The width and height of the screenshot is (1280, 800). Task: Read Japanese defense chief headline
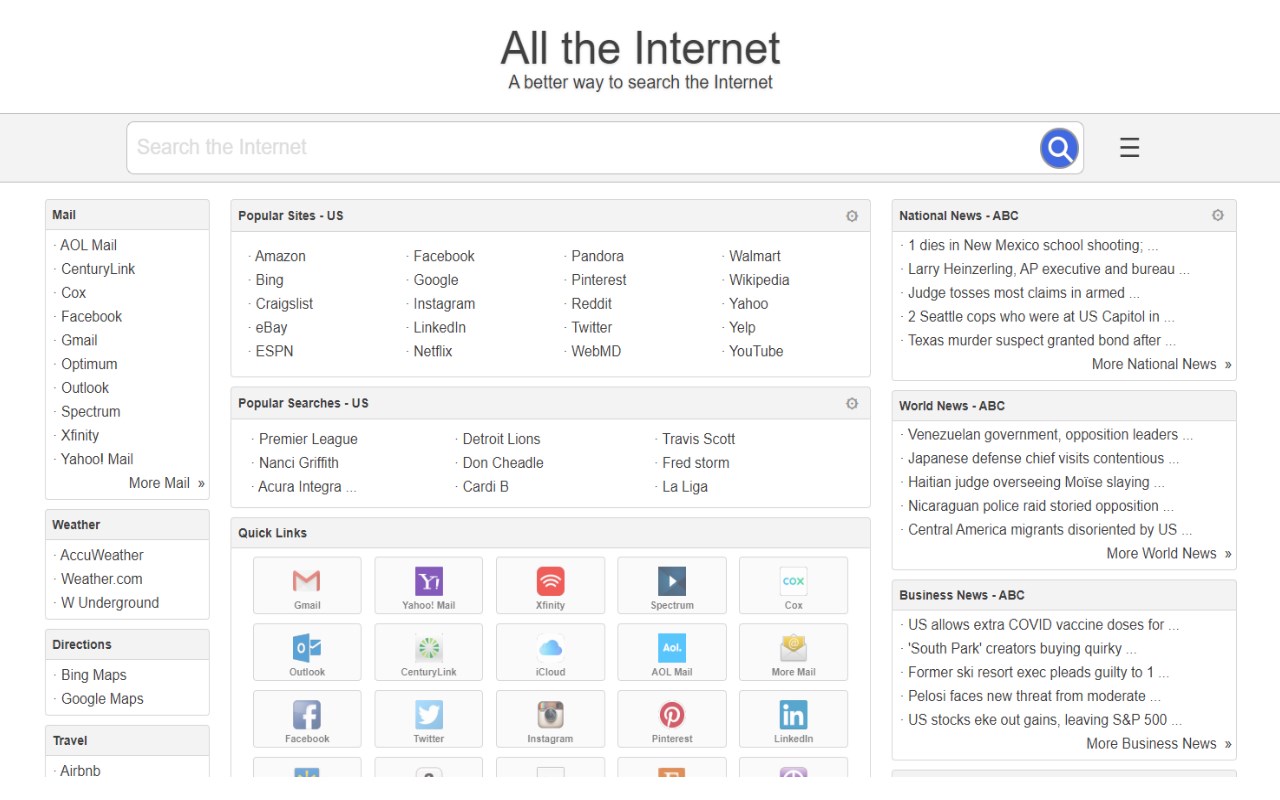[x=1043, y=459]
